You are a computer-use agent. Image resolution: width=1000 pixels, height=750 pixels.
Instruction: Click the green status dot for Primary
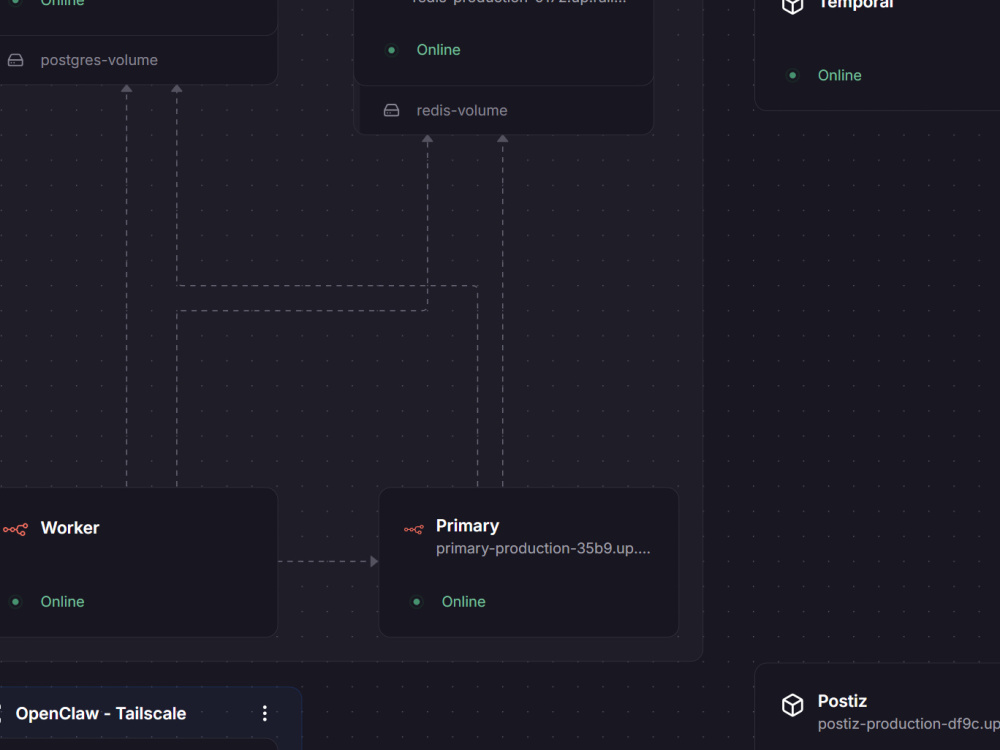pyautogui.click(x=416, y=601)
